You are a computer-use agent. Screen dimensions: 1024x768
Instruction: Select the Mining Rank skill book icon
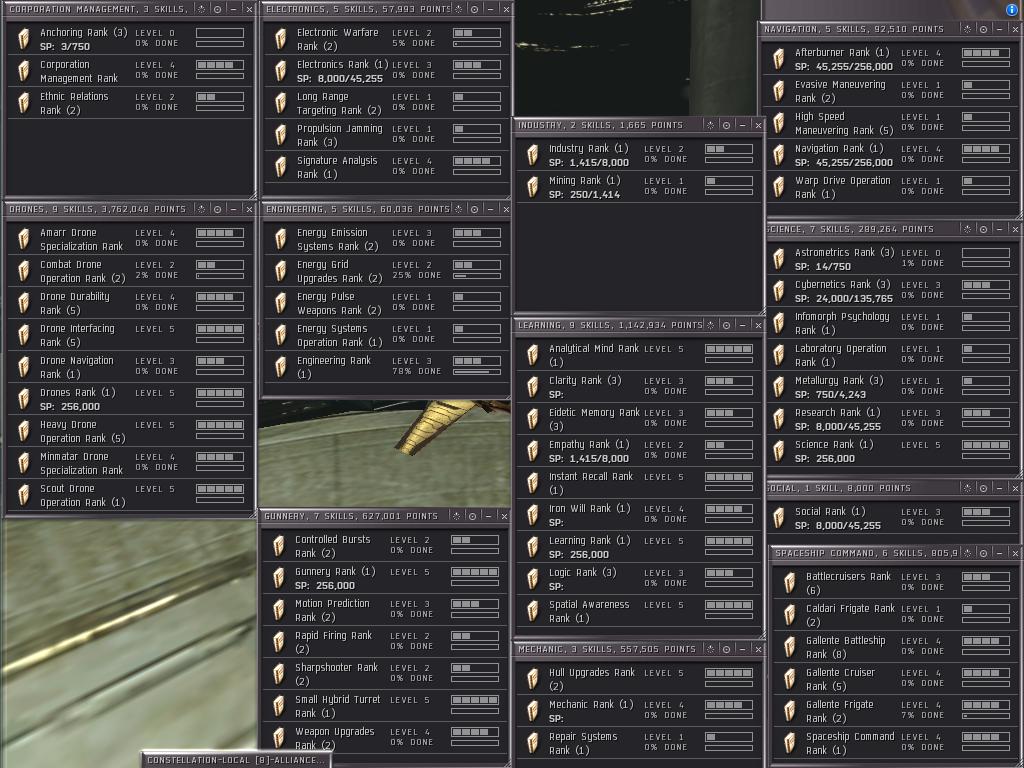coord(533,187)
